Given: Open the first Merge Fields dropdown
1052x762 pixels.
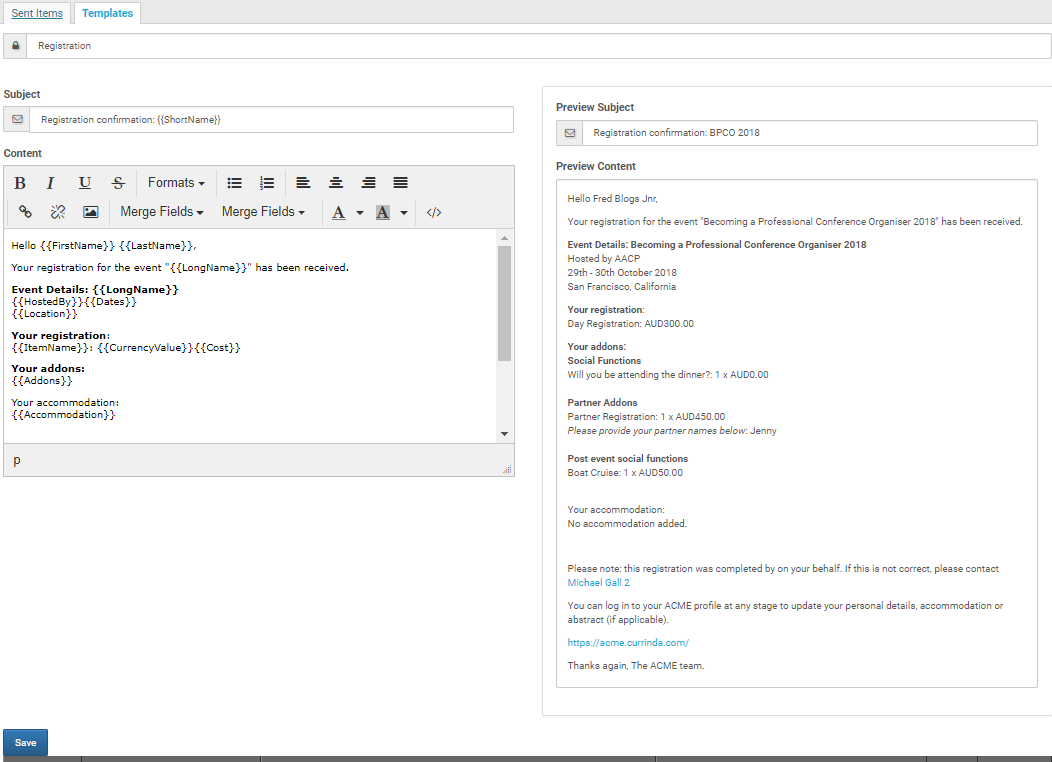Looking at the screenshot, I should click(162, 212).
